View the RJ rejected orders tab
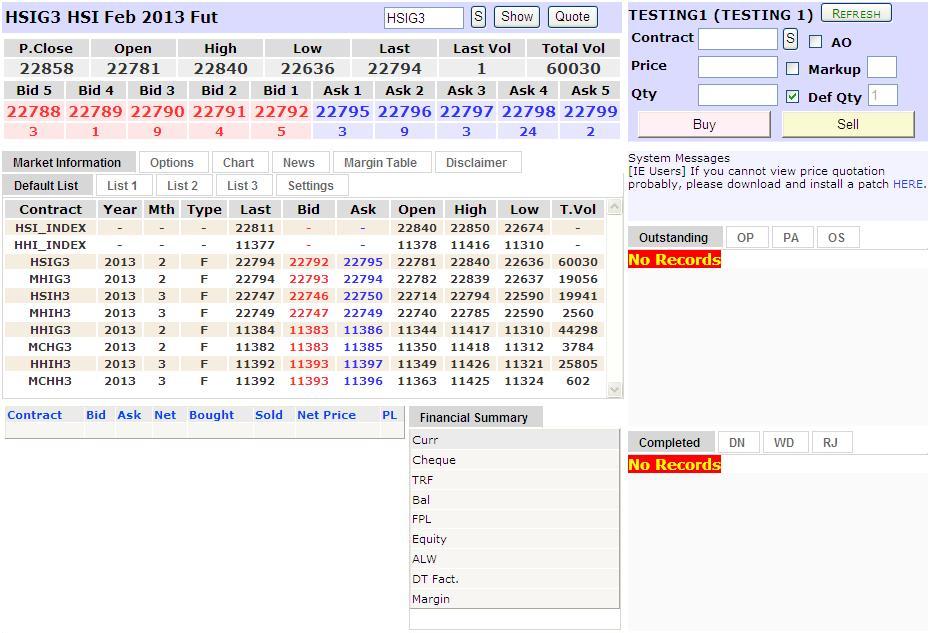 tap(830, 443)
